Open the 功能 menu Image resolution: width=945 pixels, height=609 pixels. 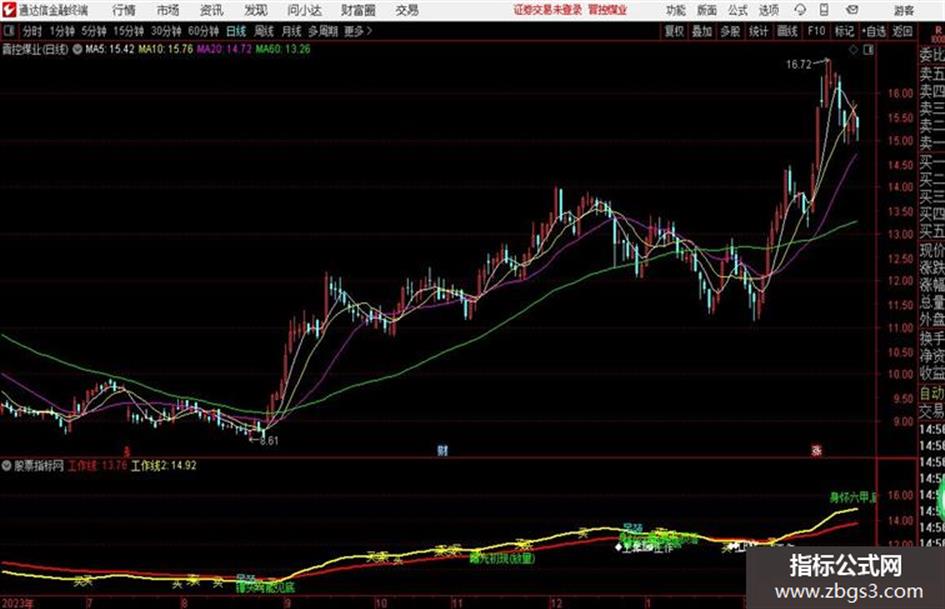click(x=676, y=10)
